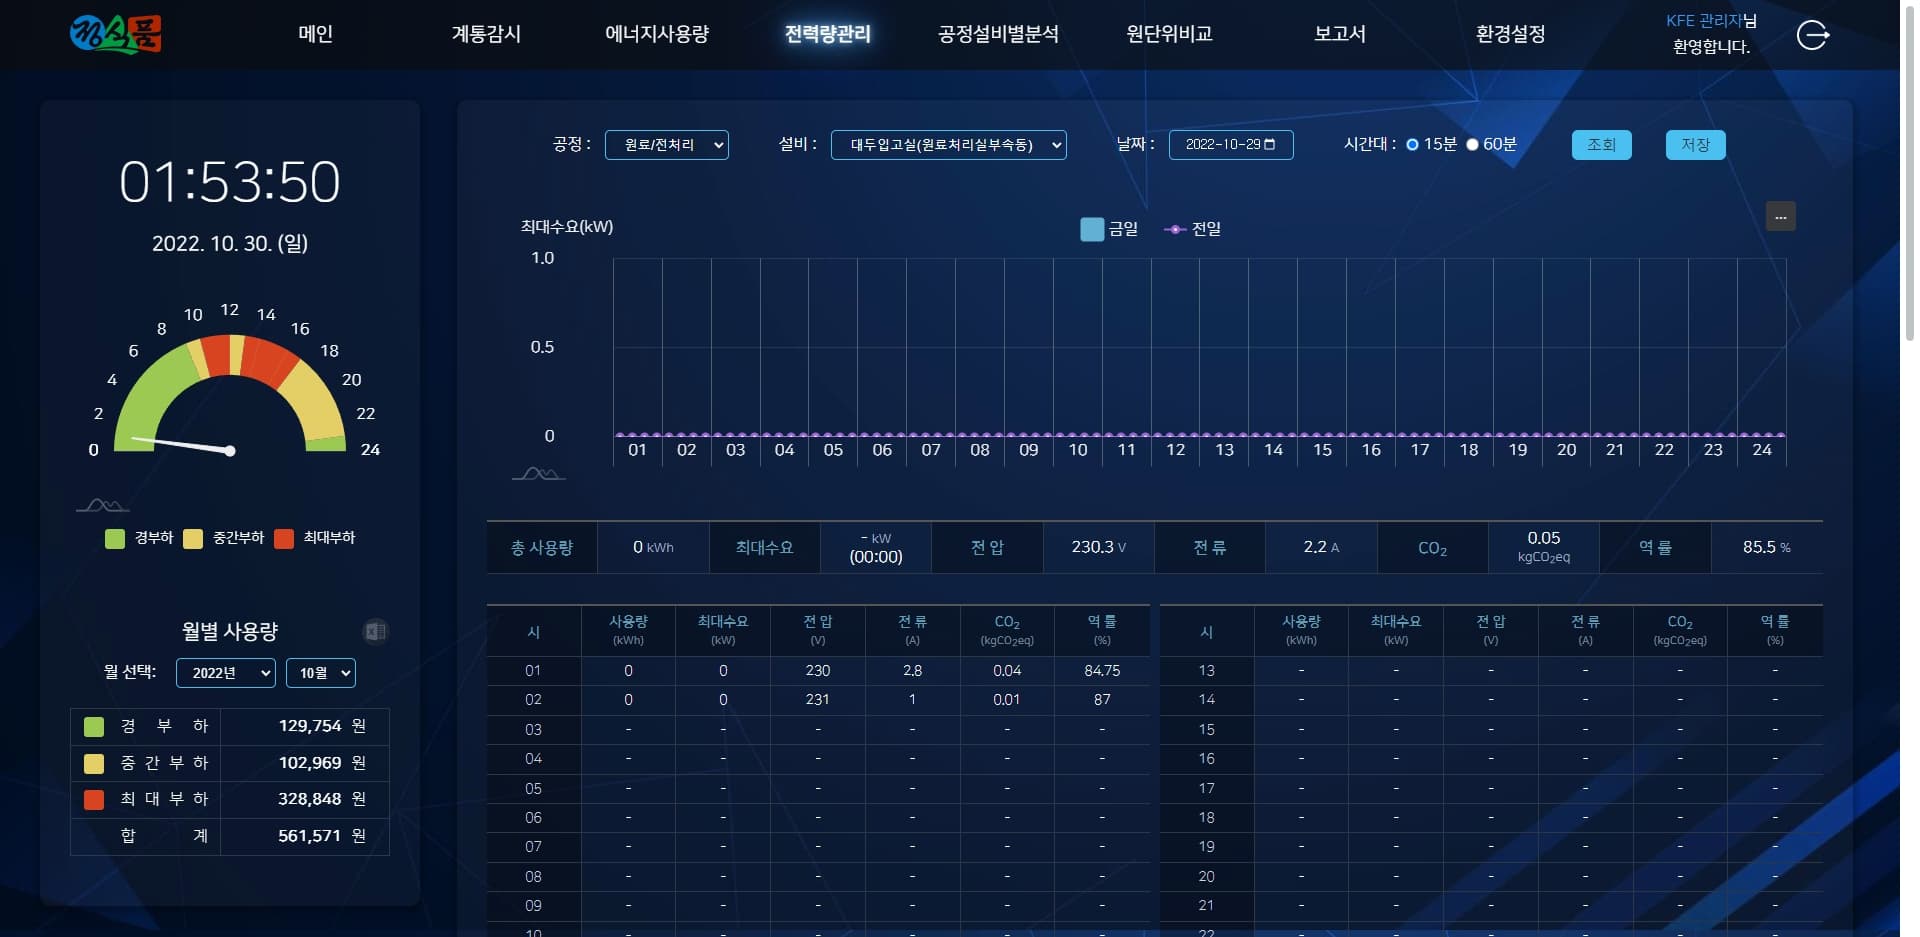Click the waveform icon below the gauge chart

pyautogui.click(x=102, y=505)
